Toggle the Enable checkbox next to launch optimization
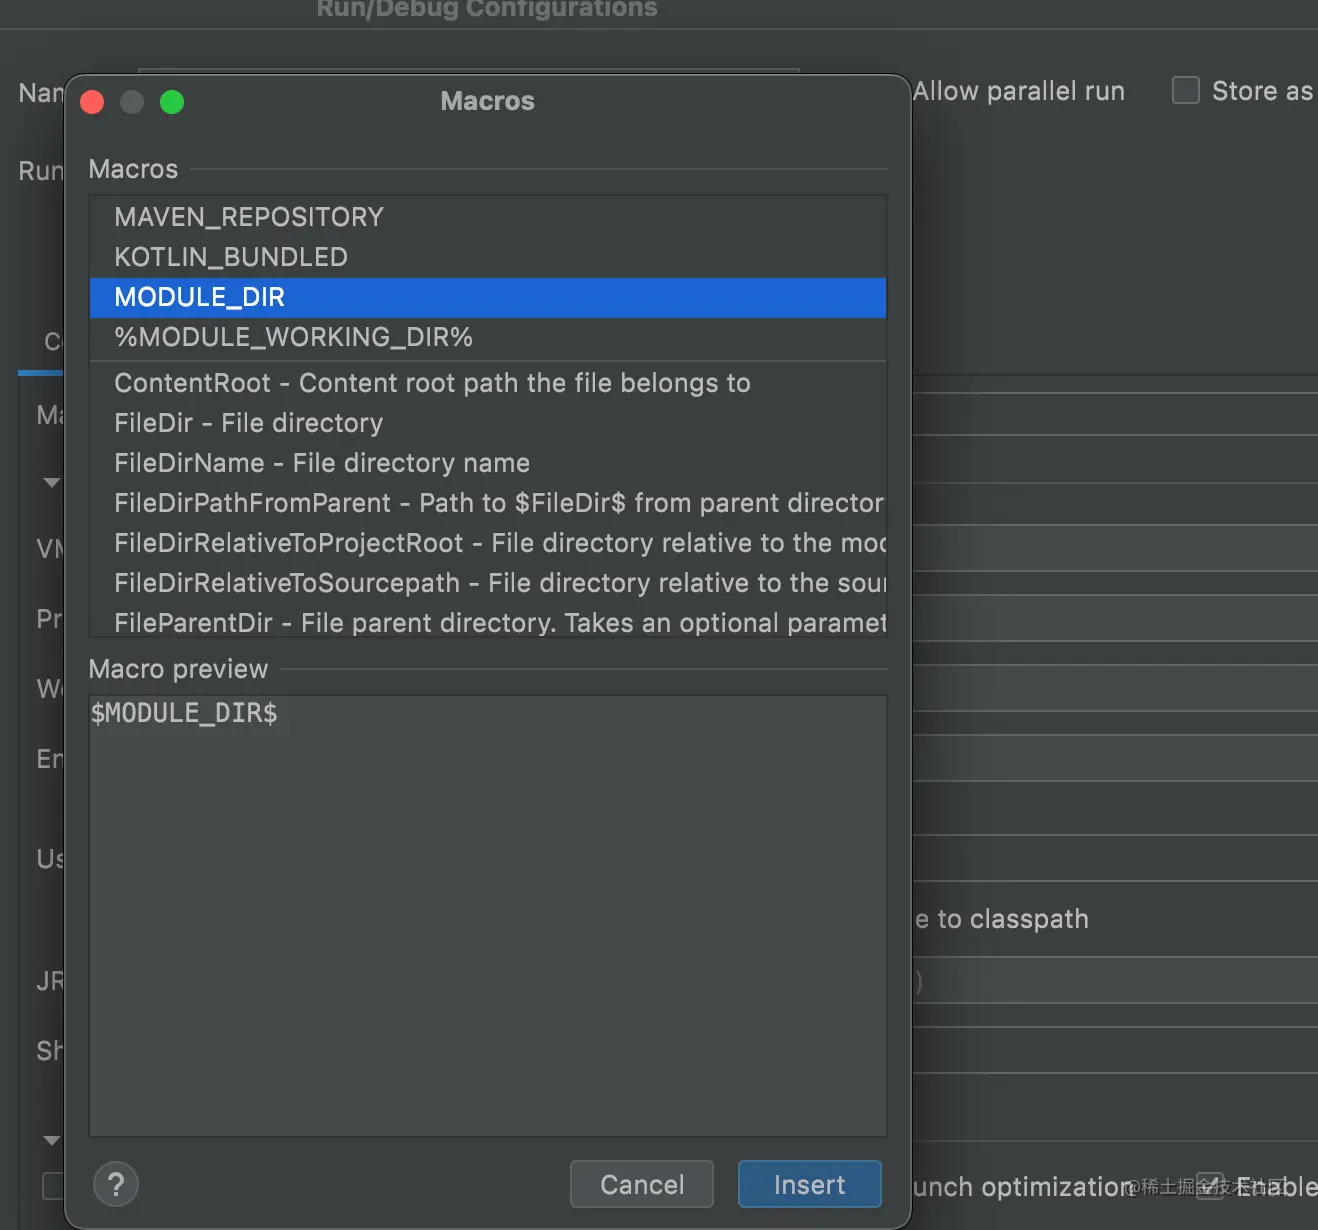This screenshot has width=1318, height=1230. click(1210, 1186)
